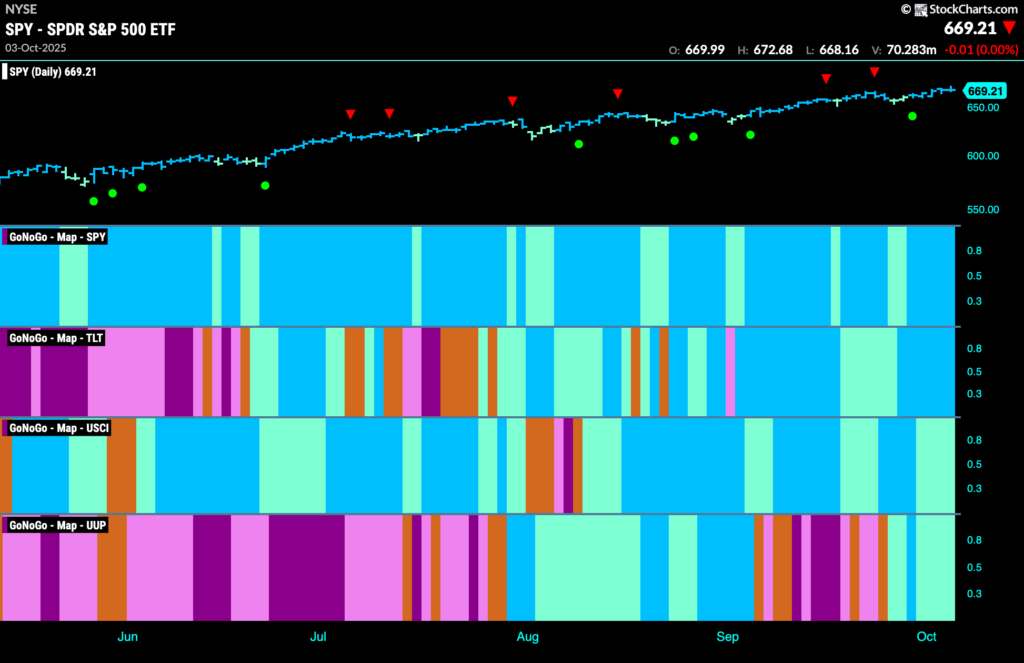Click the 0.8 axis label of SPY map
This screenshot has width=1024, height=663.
coord(974,251)
